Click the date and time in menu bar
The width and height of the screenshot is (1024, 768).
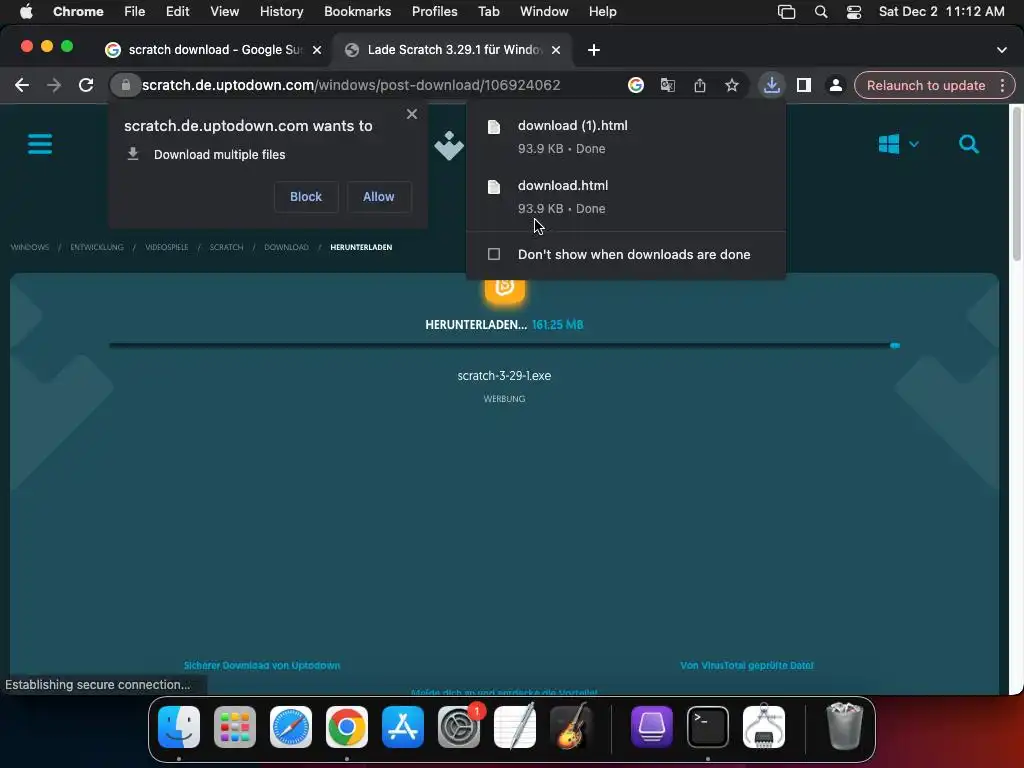[941, 12]
